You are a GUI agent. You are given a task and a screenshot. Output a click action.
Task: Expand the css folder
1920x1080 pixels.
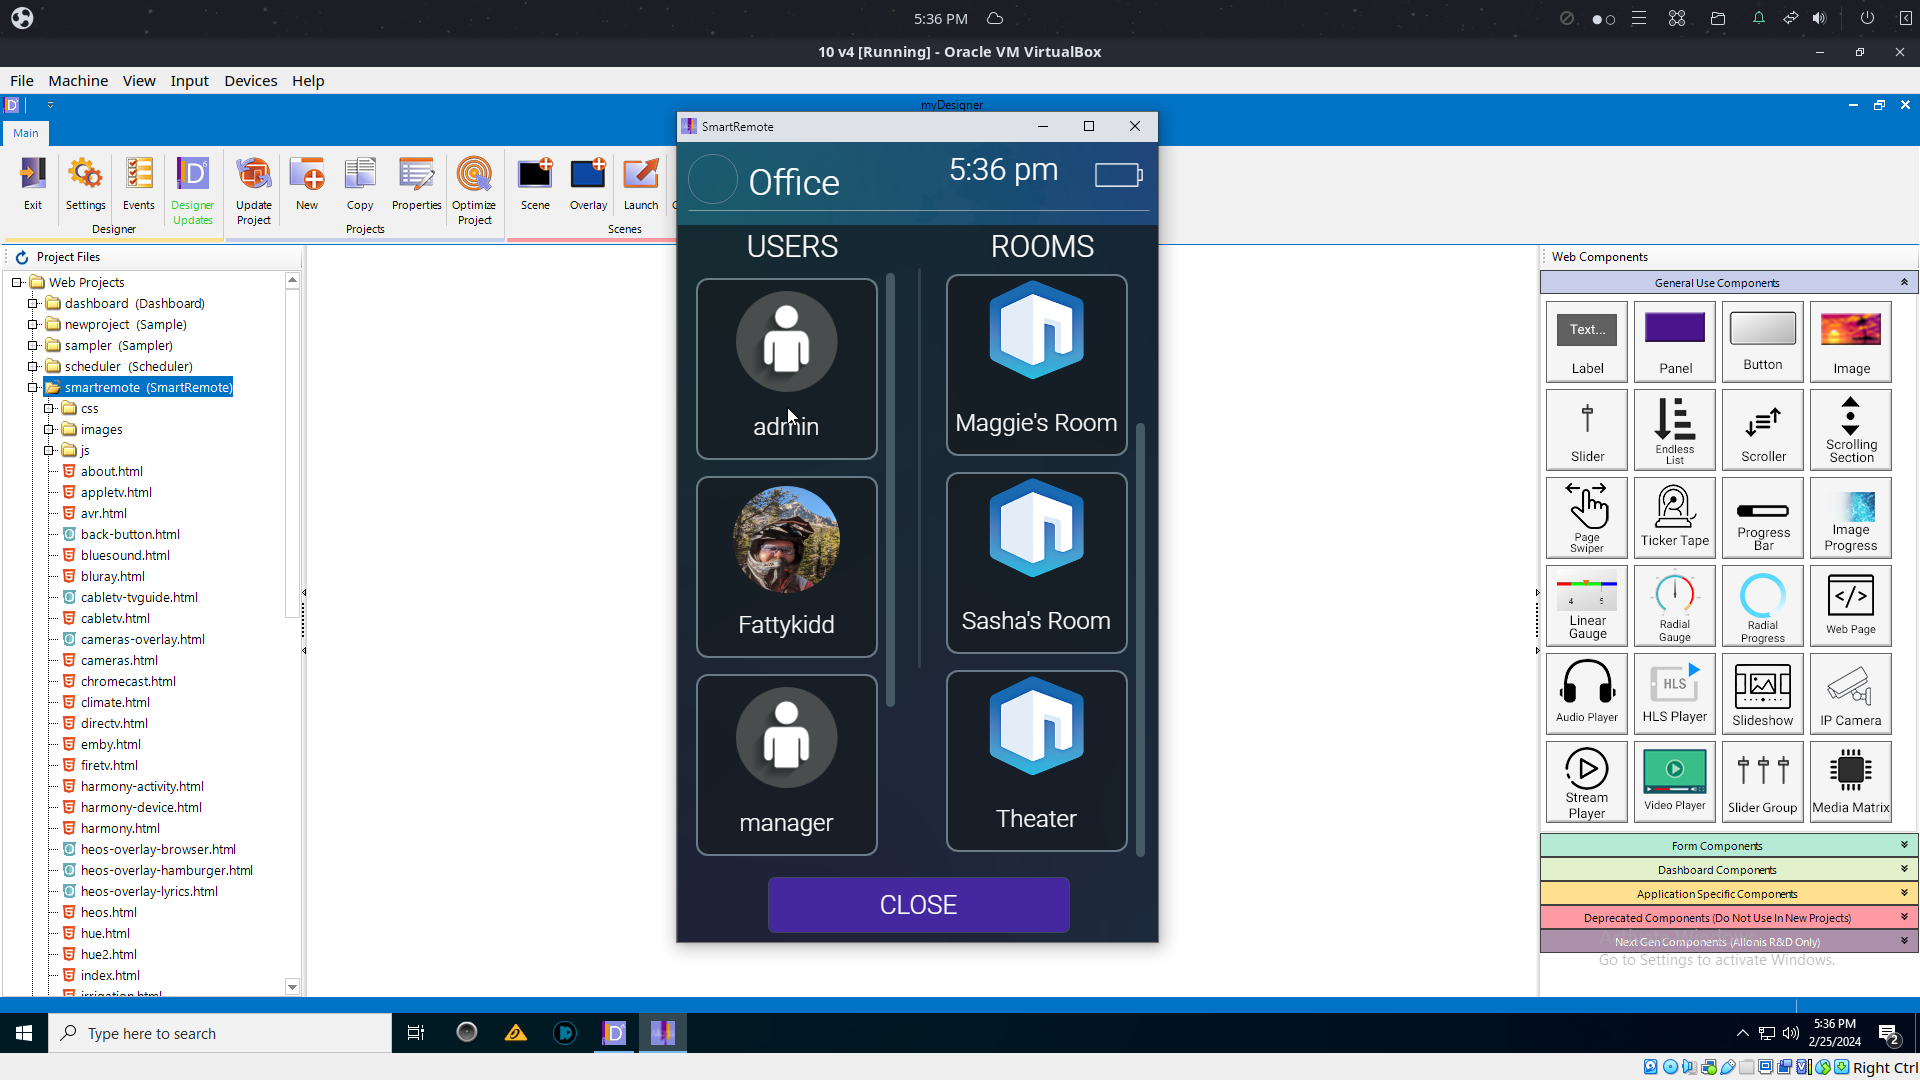pyautogui.click(x=49, y=409)
